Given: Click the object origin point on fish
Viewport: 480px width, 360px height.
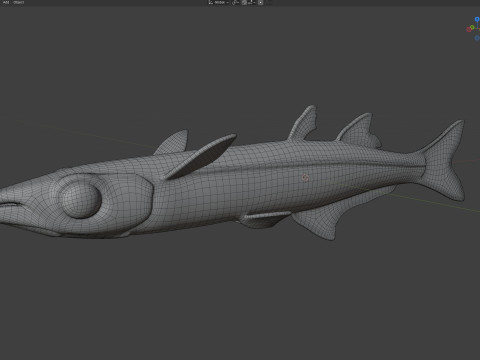Looking at the screenshot, I should [x=305, y=178].
